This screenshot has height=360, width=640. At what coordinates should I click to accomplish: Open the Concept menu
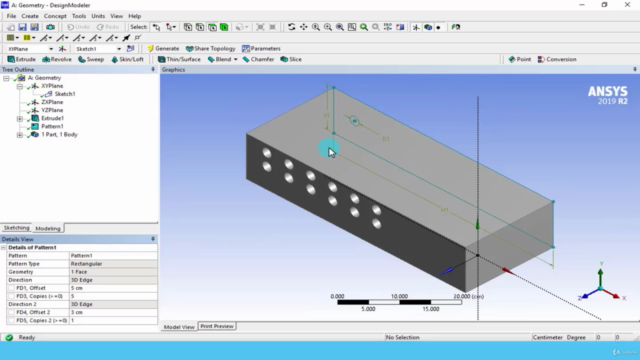point(55,16)
